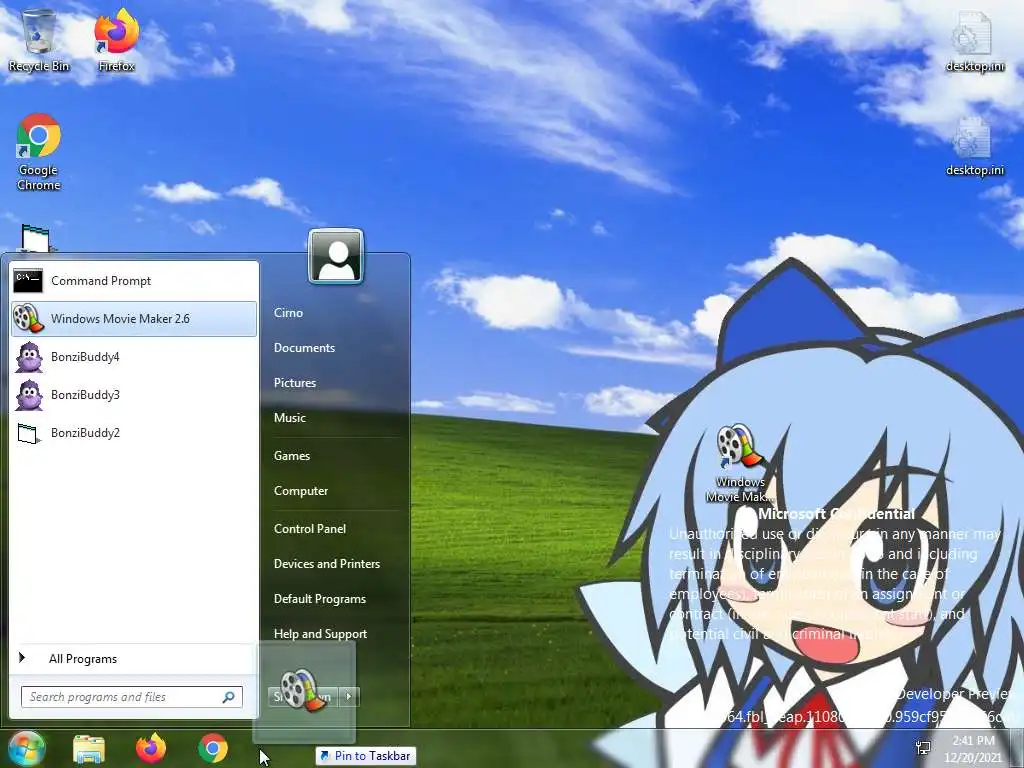1024x768 pixels.
Task: Click the BonziBuddy4 purple gorilla icon
Action: tap(29, 357)
